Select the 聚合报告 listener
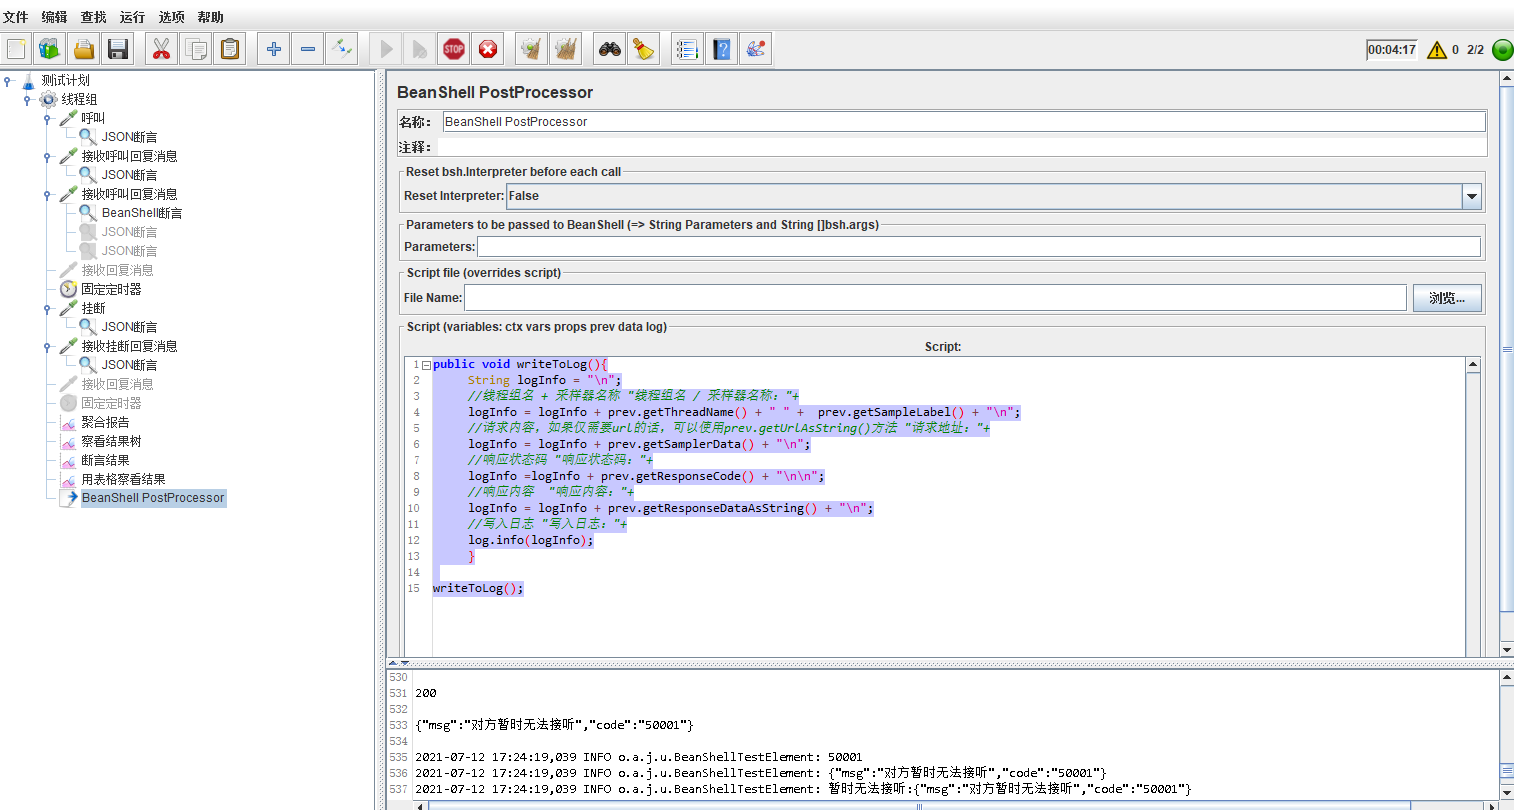The width and height of the screenshot is (1514, 810). click(x=105, y=422)
